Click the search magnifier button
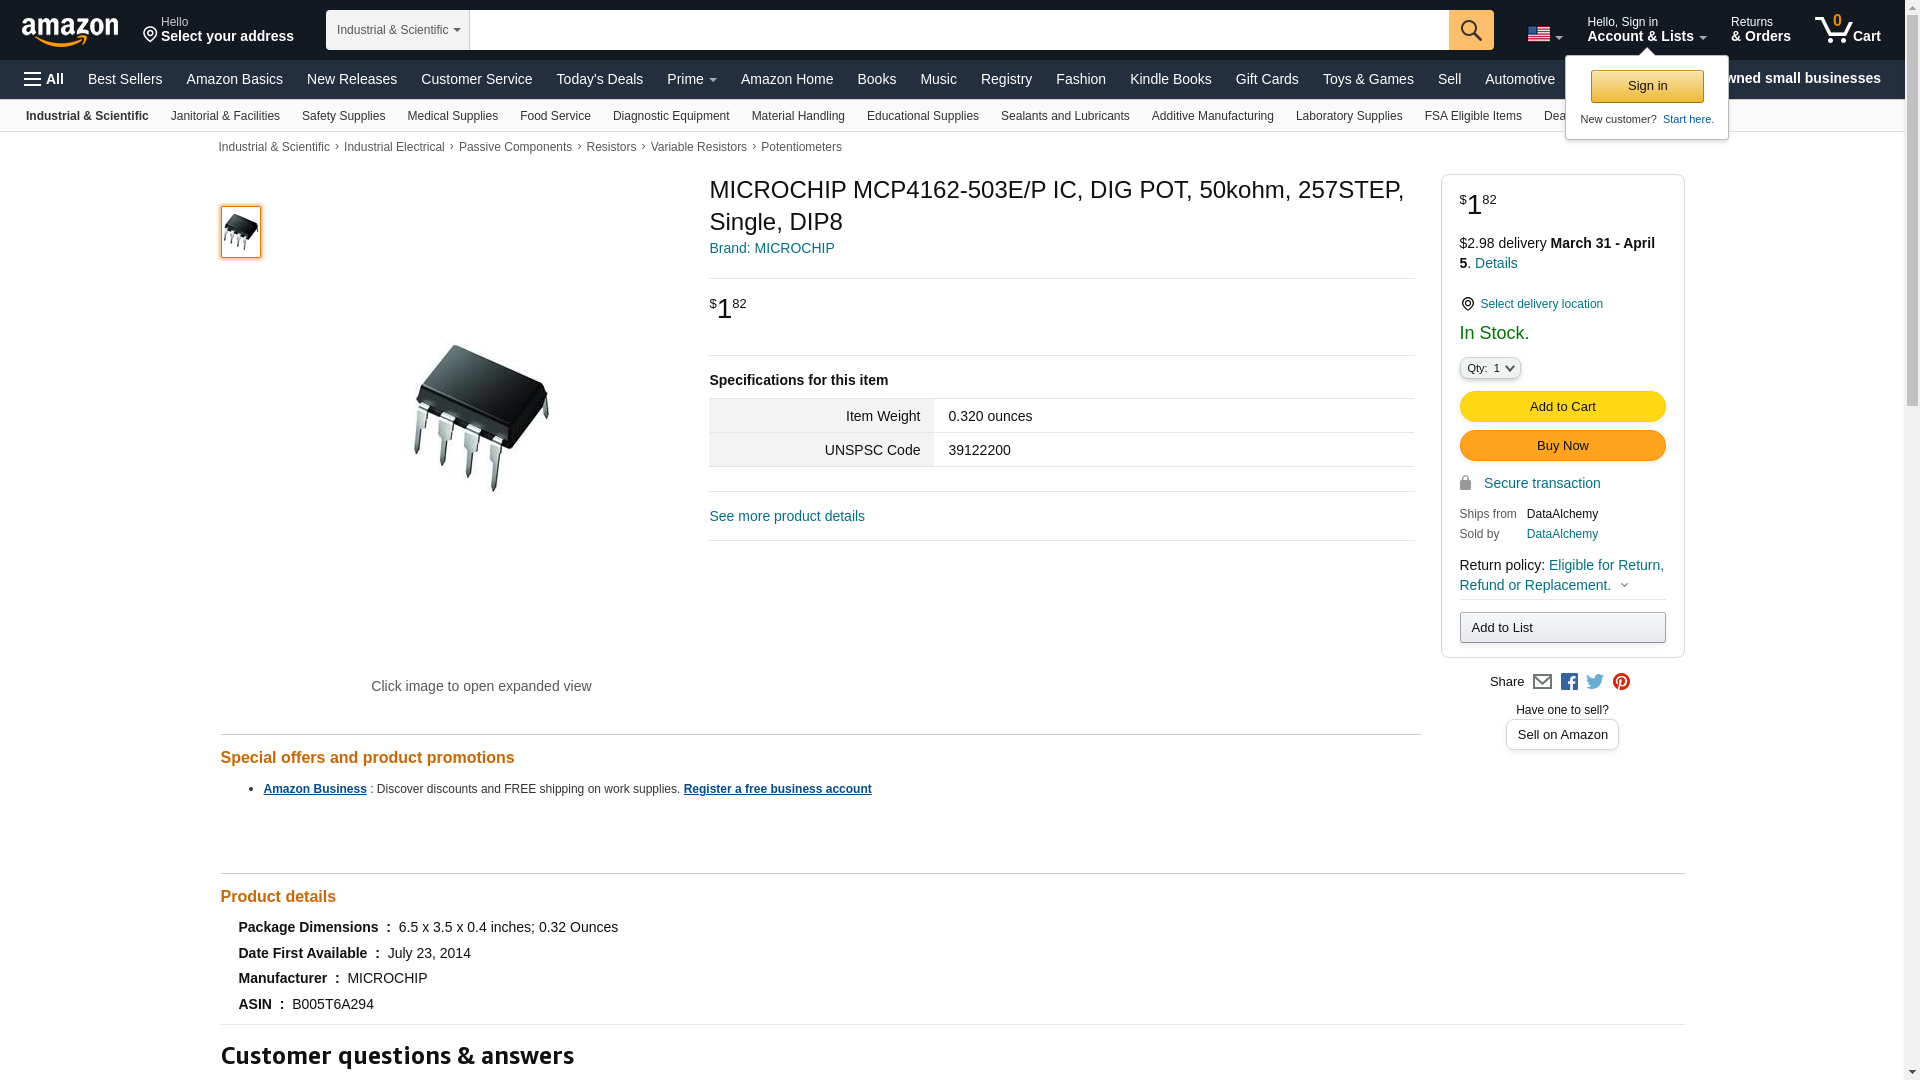Viewport: 1920px width, 1080px height. pos(1471,30)
